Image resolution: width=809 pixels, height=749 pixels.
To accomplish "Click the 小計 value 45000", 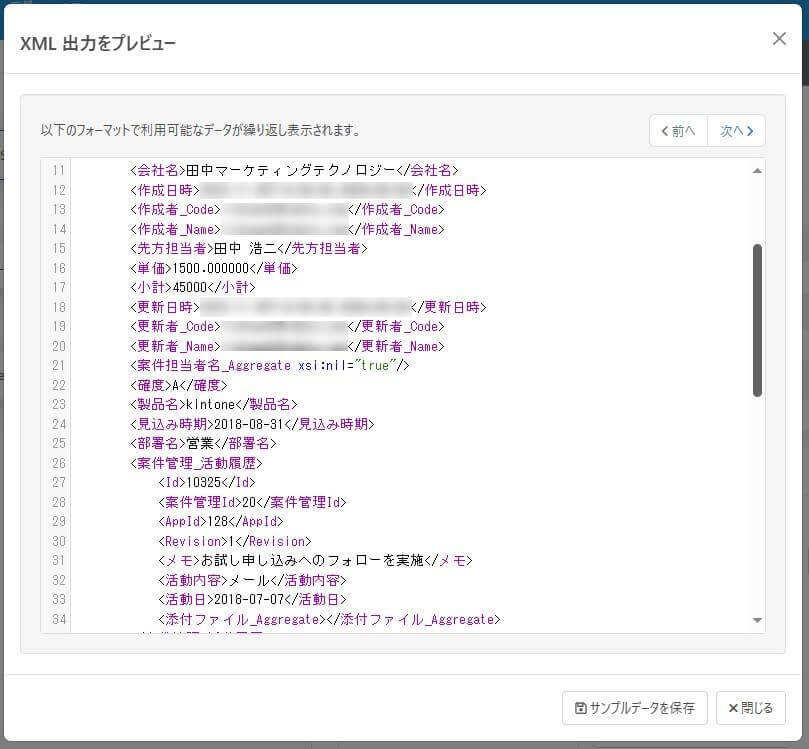I will point(189,287).
